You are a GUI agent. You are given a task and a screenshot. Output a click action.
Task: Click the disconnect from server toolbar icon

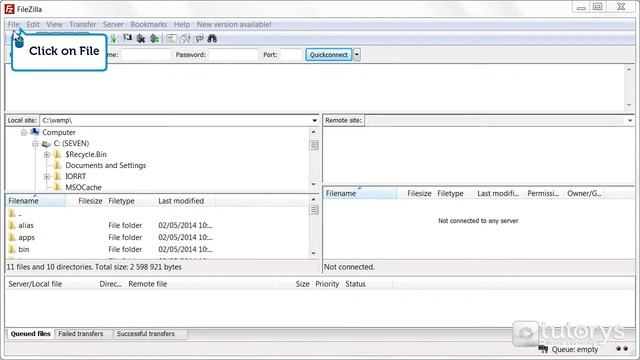click(141, 38)
